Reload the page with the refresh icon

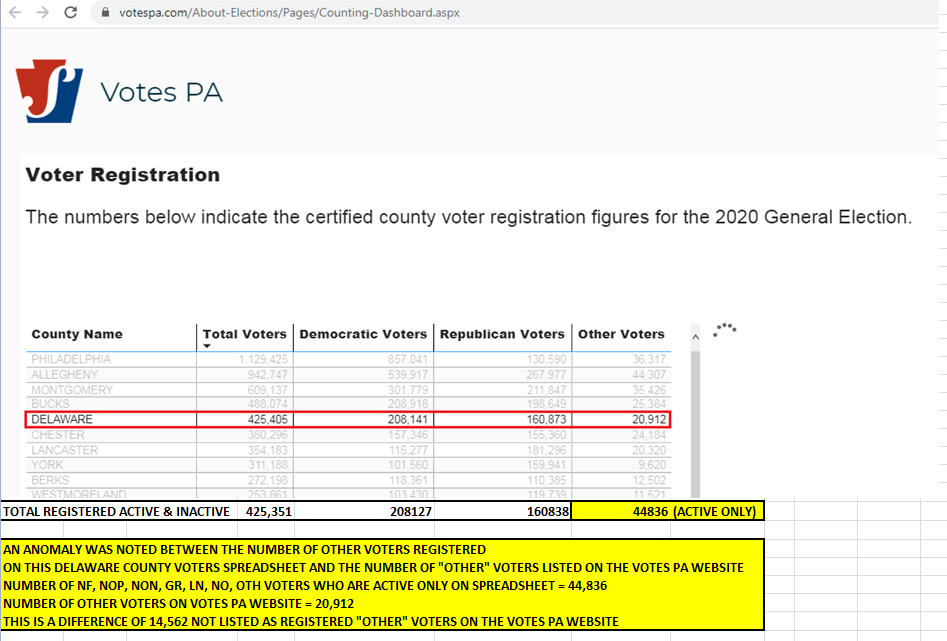(x=71, y=12)
